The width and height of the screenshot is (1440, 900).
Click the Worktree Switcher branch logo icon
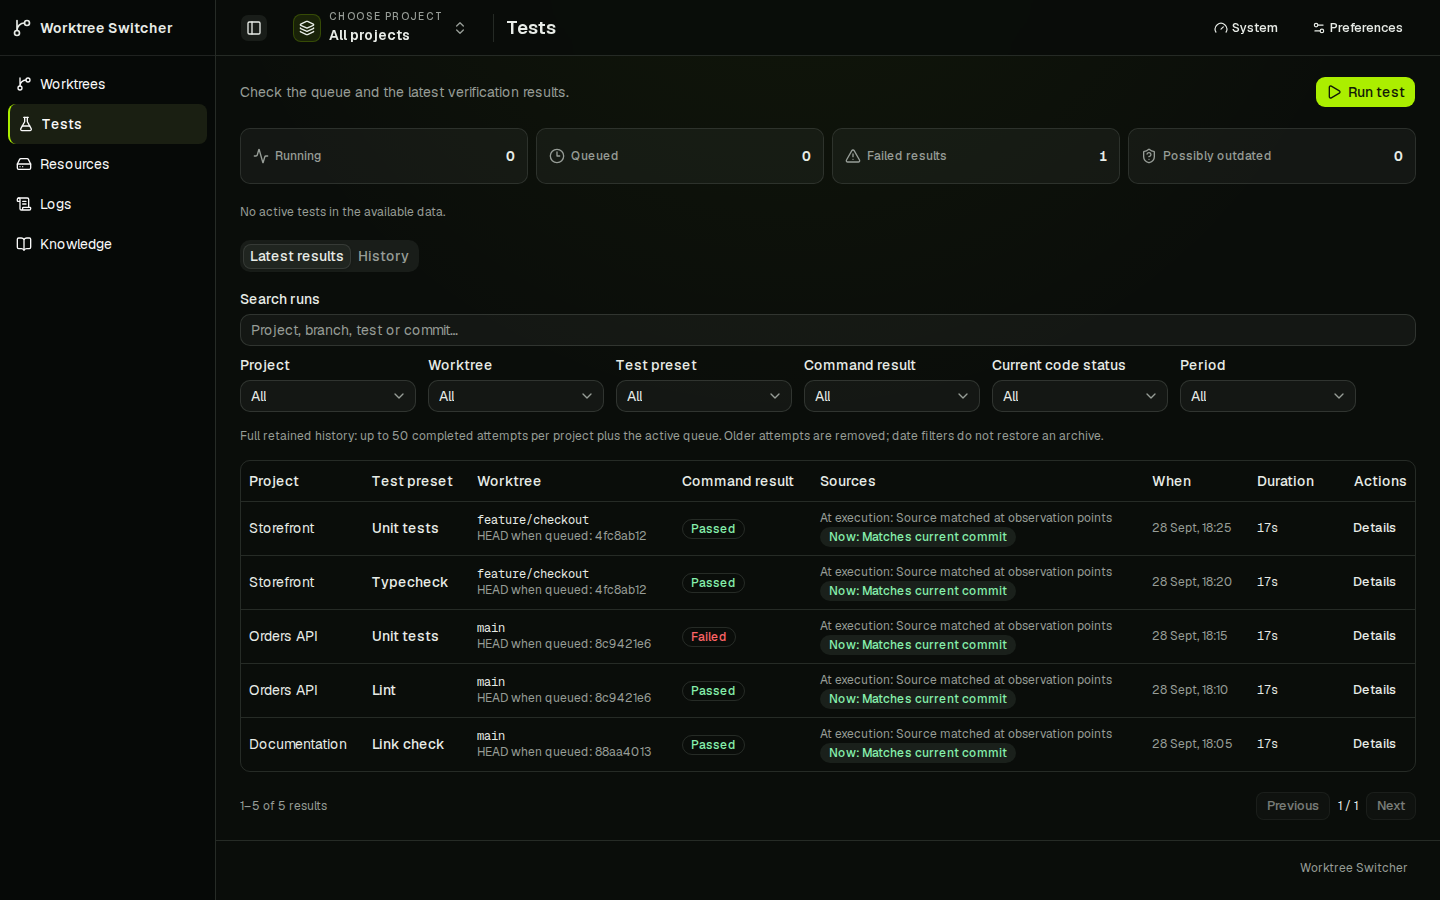[x=22, y=28]
